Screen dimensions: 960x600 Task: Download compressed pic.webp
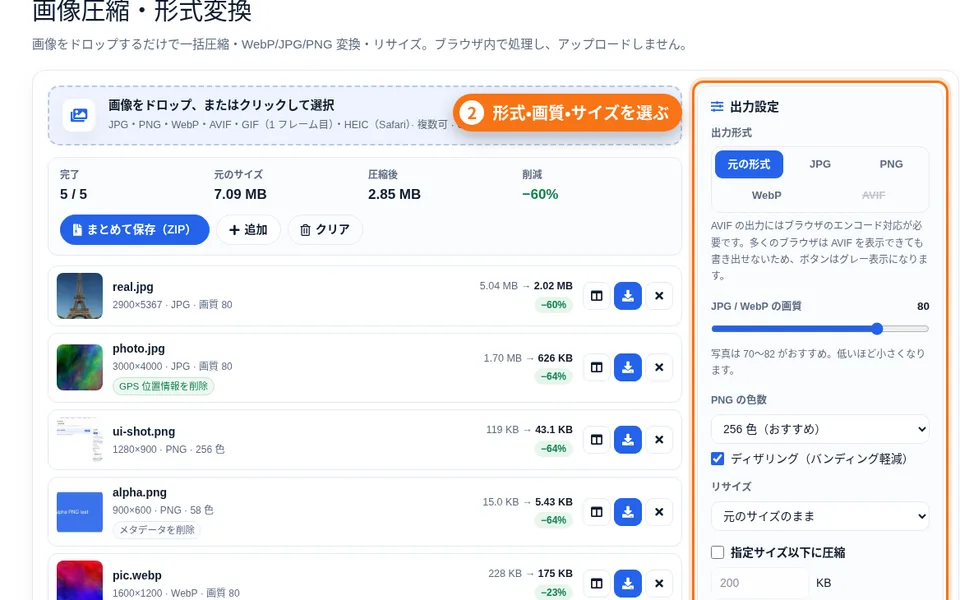click(628, 583)
